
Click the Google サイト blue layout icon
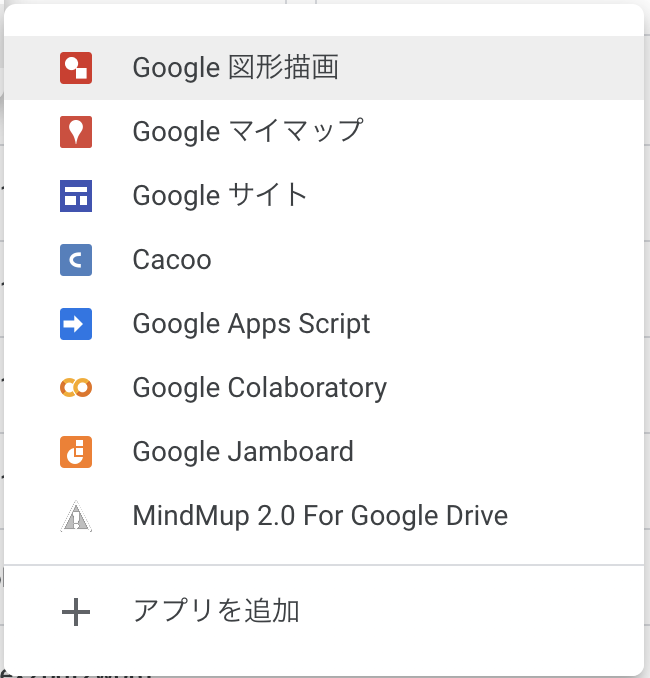click(x=76, y=196)
